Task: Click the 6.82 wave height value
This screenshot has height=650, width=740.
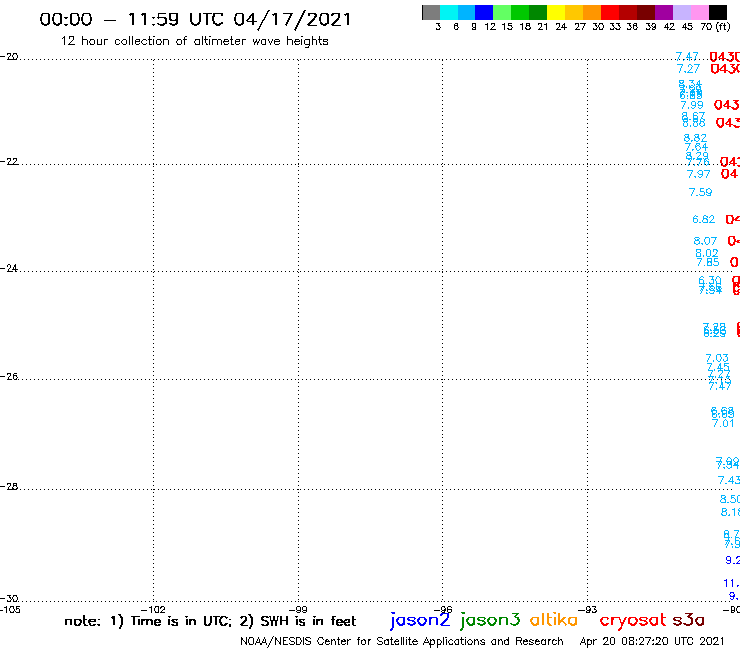Action: pyautogui.click(x=704, y=219)
